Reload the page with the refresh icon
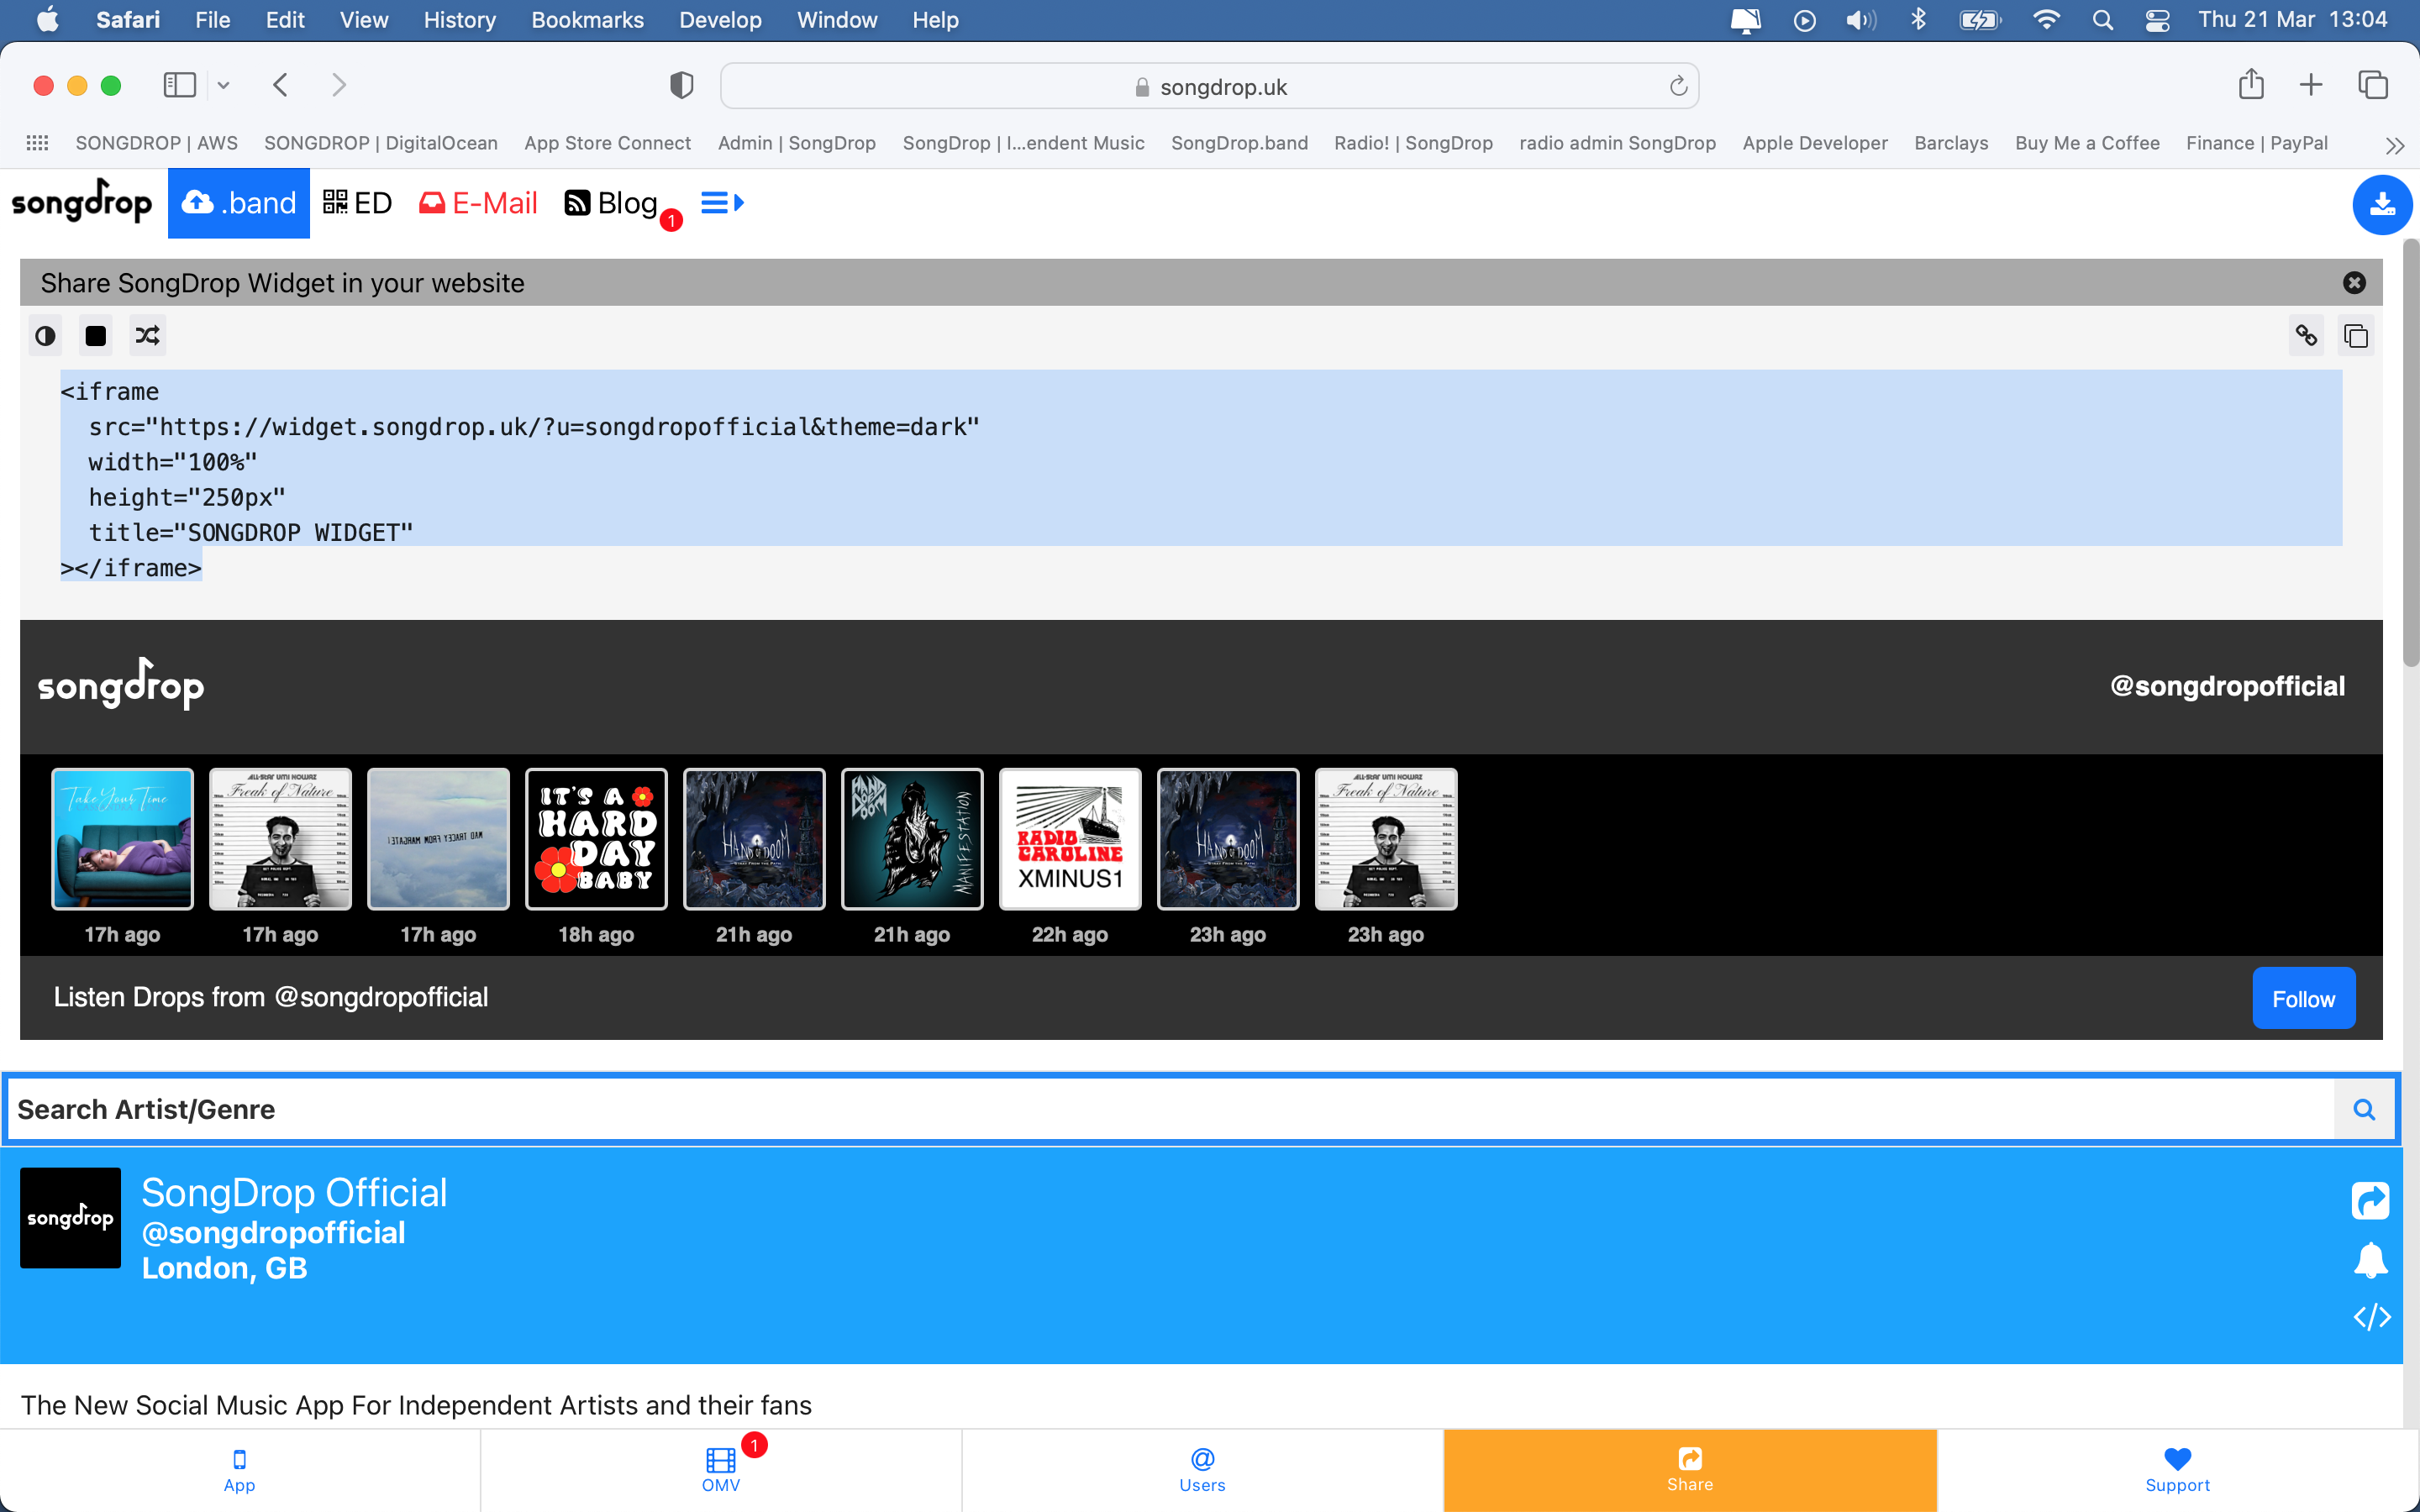Viewport: 2420px width, 1512px height. coord(1678,86)
